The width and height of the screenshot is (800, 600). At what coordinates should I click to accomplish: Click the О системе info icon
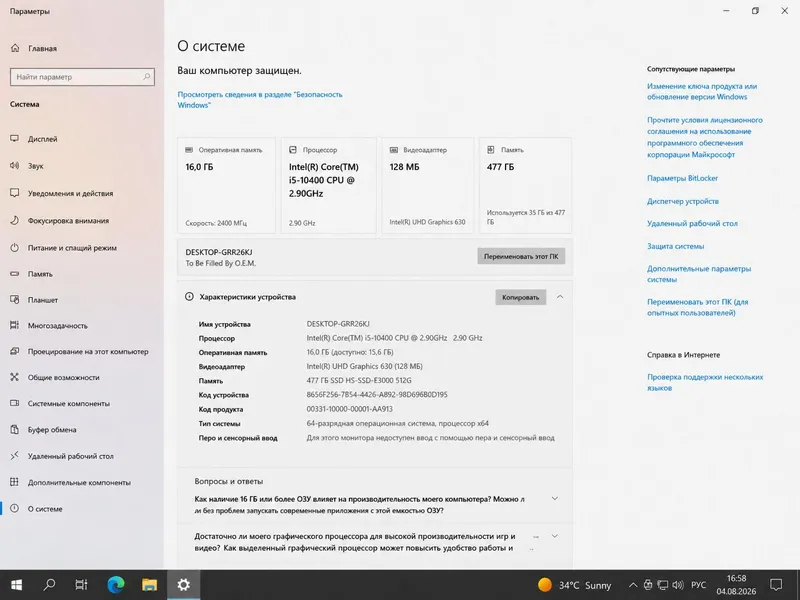click(x=15, y=508)
